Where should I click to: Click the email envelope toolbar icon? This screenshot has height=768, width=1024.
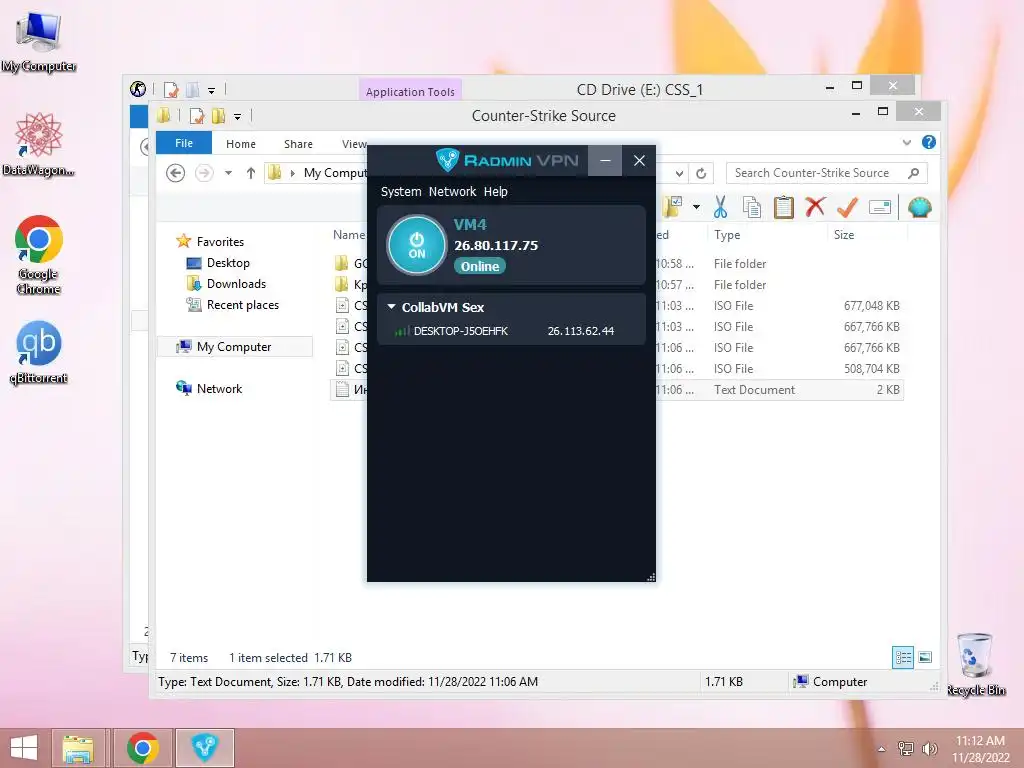click(x=880, y=207)
